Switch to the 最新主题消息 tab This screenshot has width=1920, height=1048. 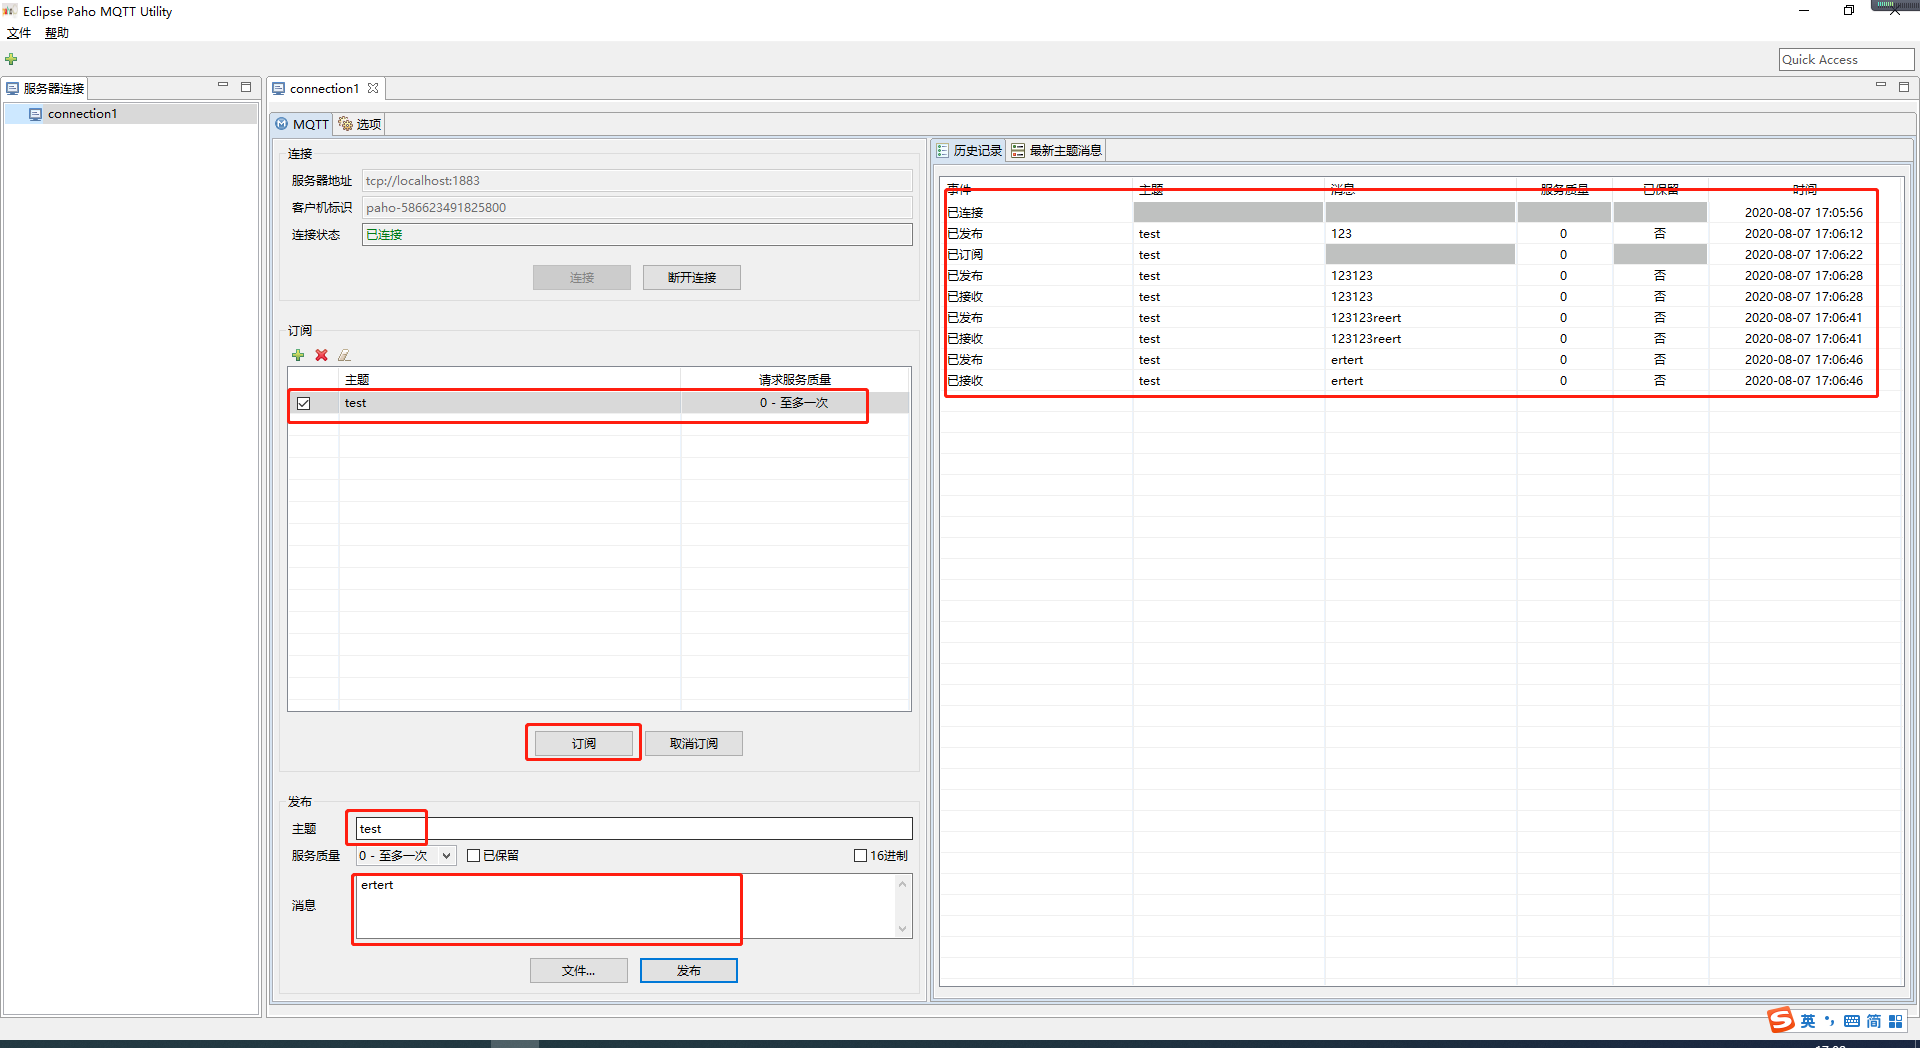click(1056, 150)
